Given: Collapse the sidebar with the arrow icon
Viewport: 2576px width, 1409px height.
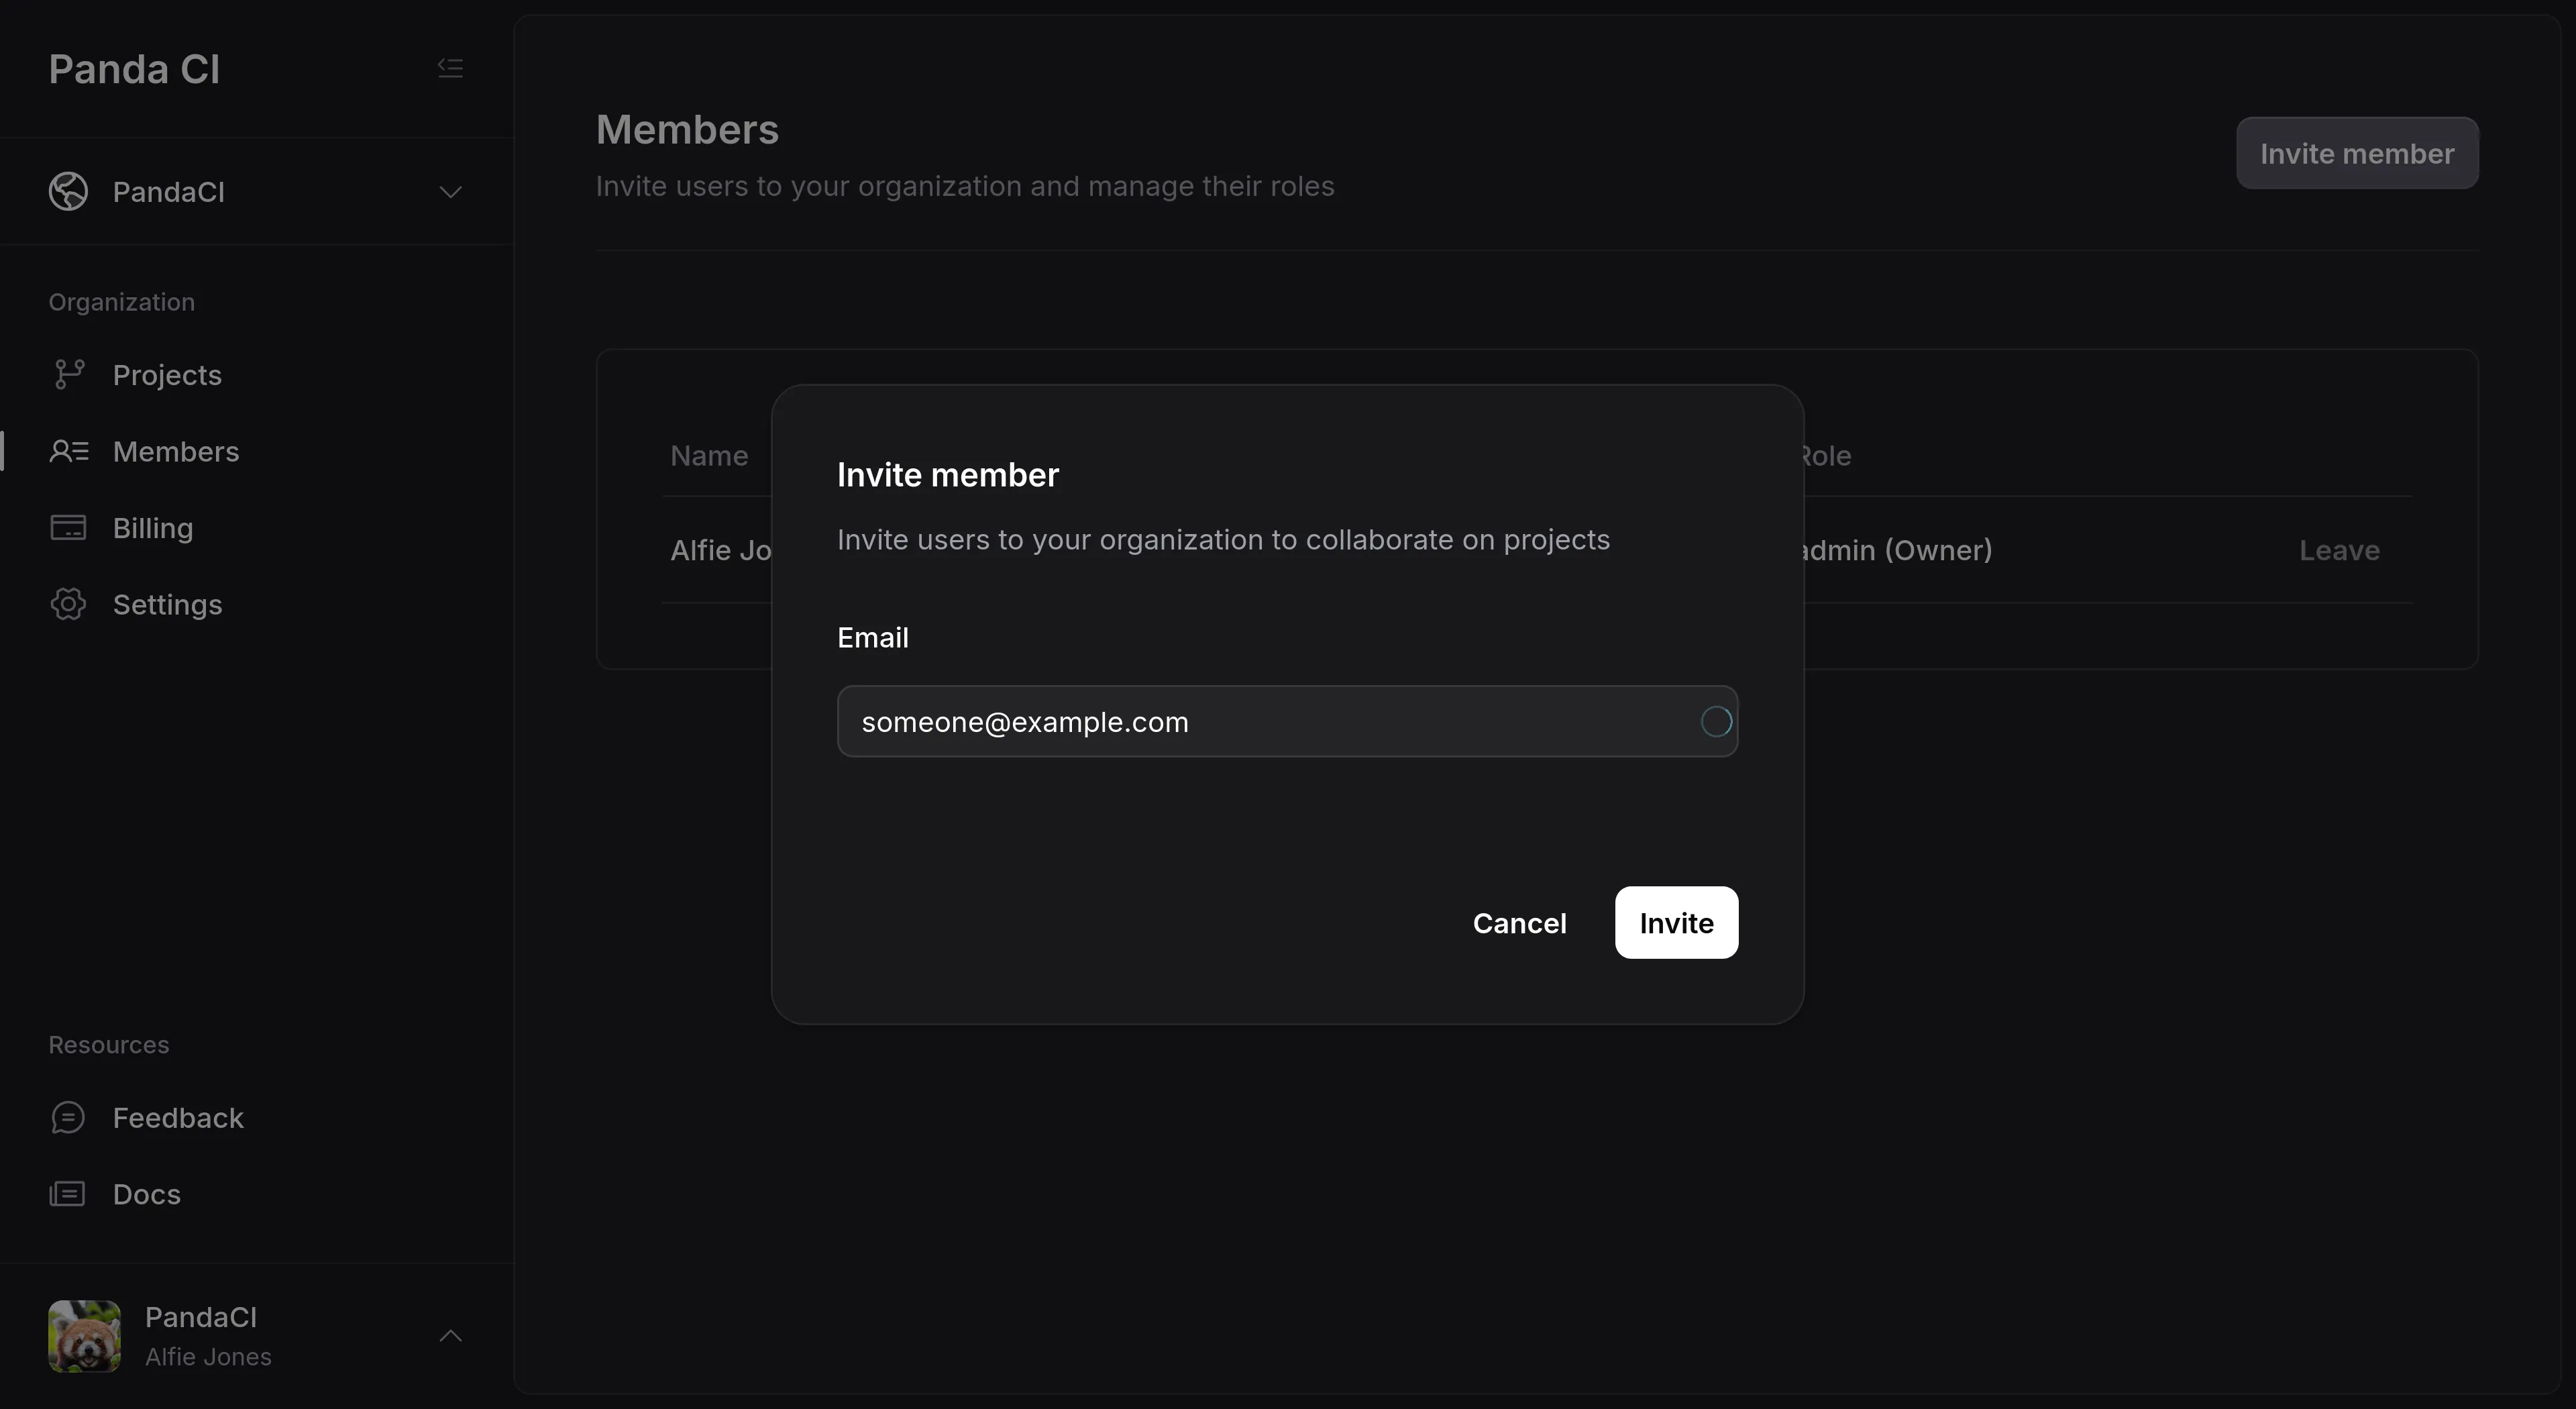Looking at the screenshot, I should [450, 67].
